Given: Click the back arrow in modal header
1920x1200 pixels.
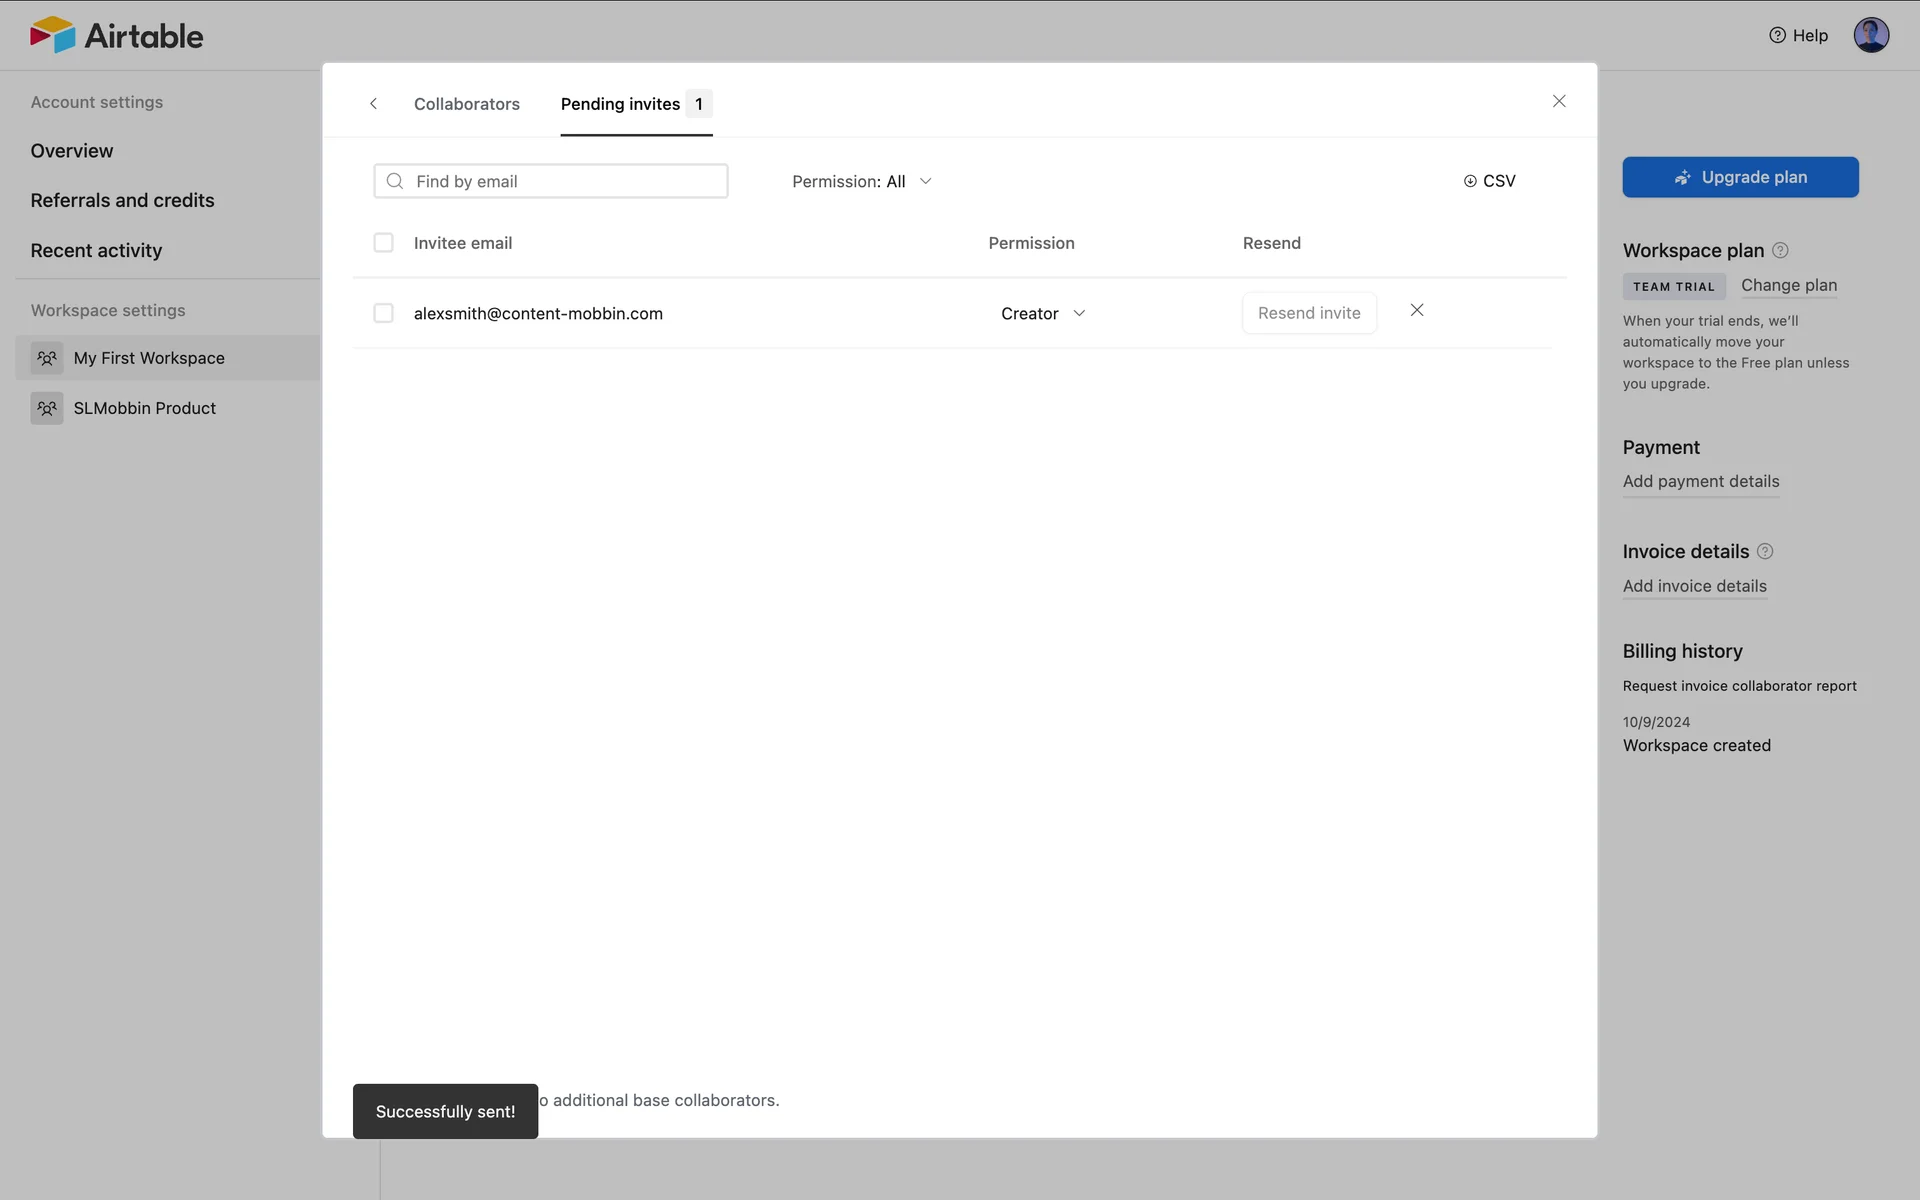Looking at the screenshot, I should (x=374, y=104).
